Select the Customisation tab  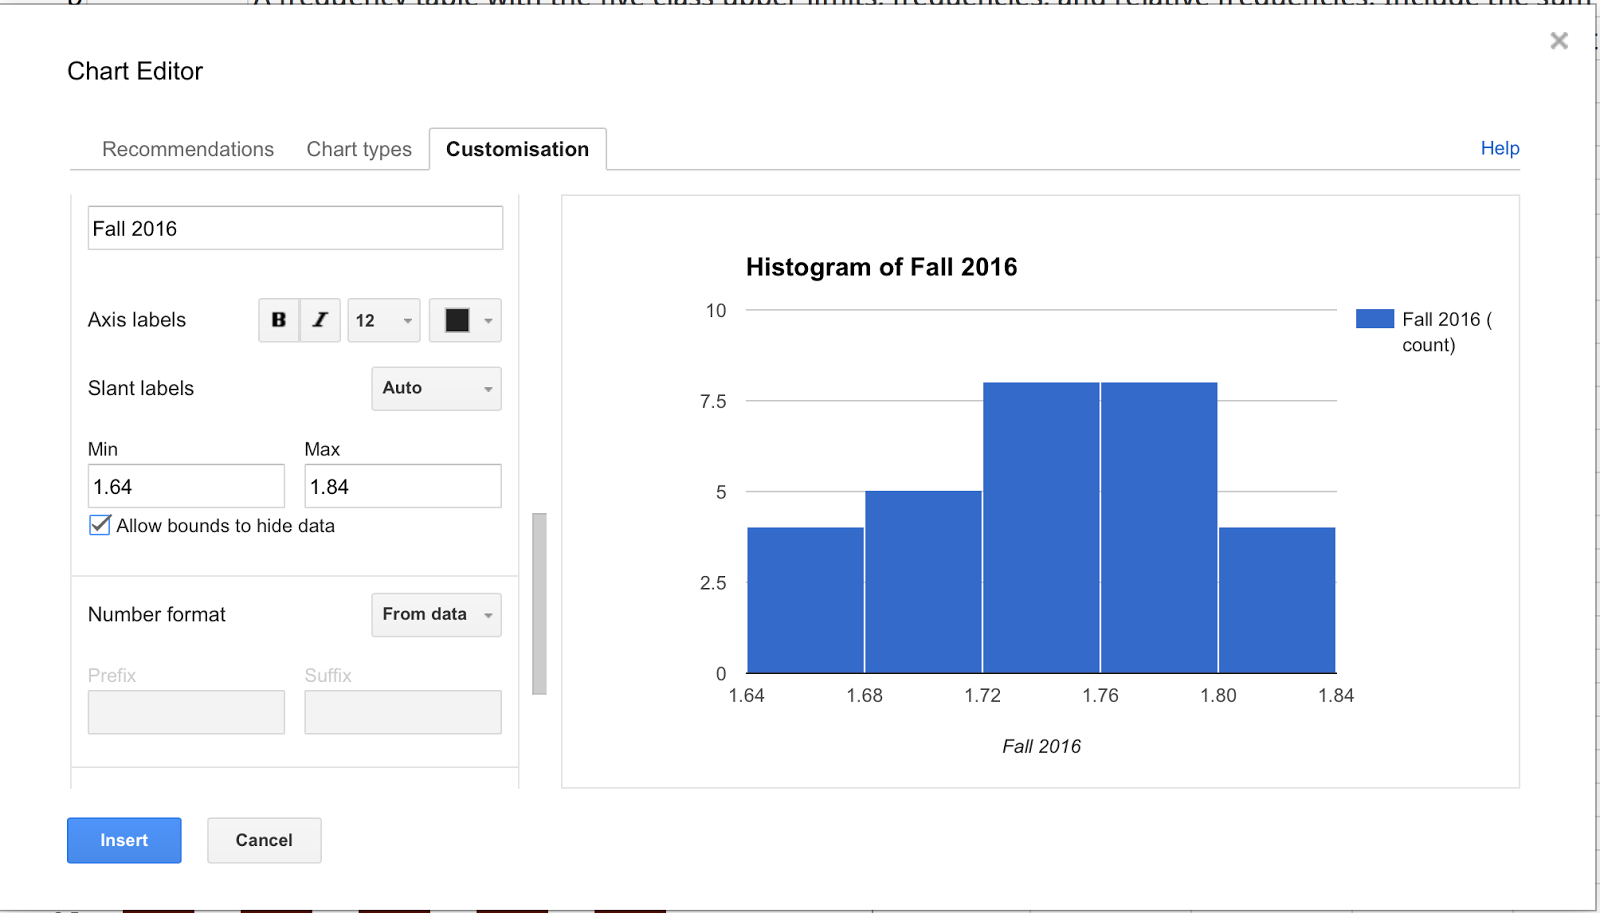(517, 148)
